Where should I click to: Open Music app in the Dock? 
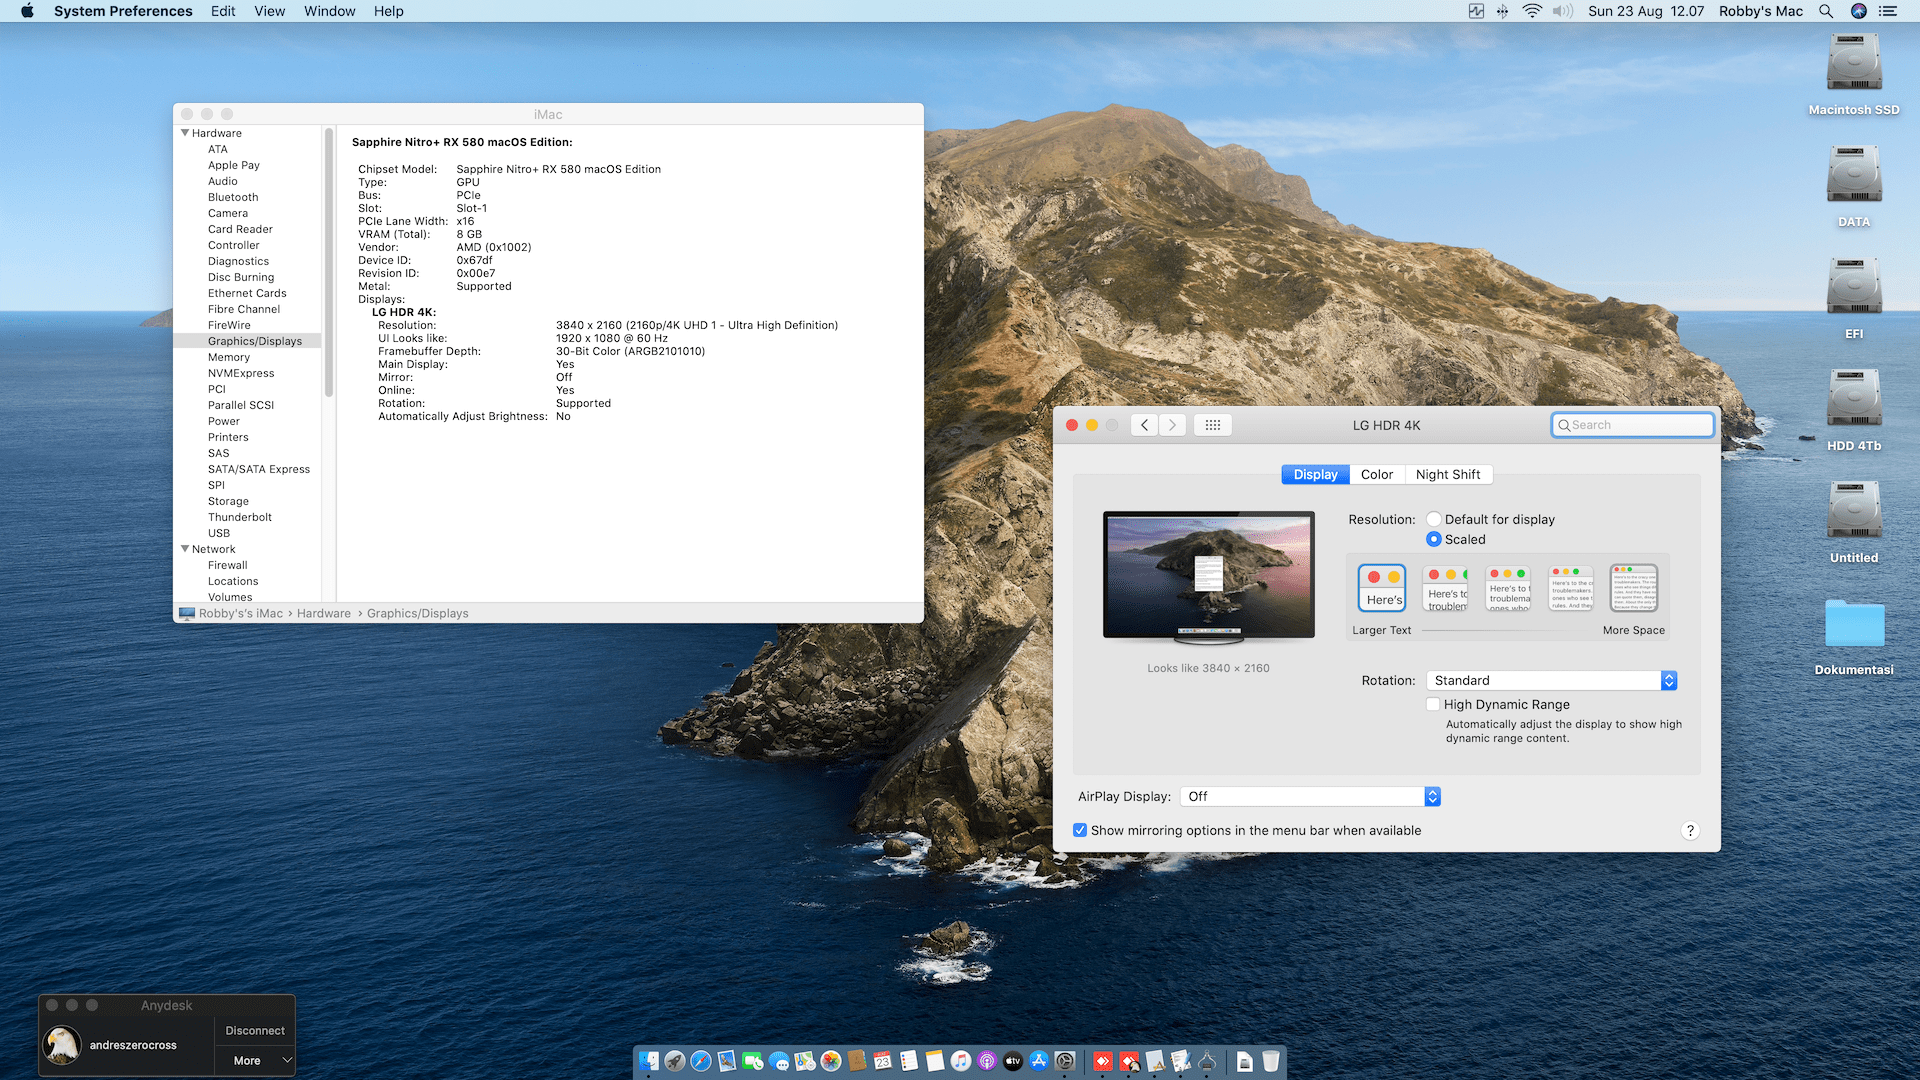click(961, 1061)
